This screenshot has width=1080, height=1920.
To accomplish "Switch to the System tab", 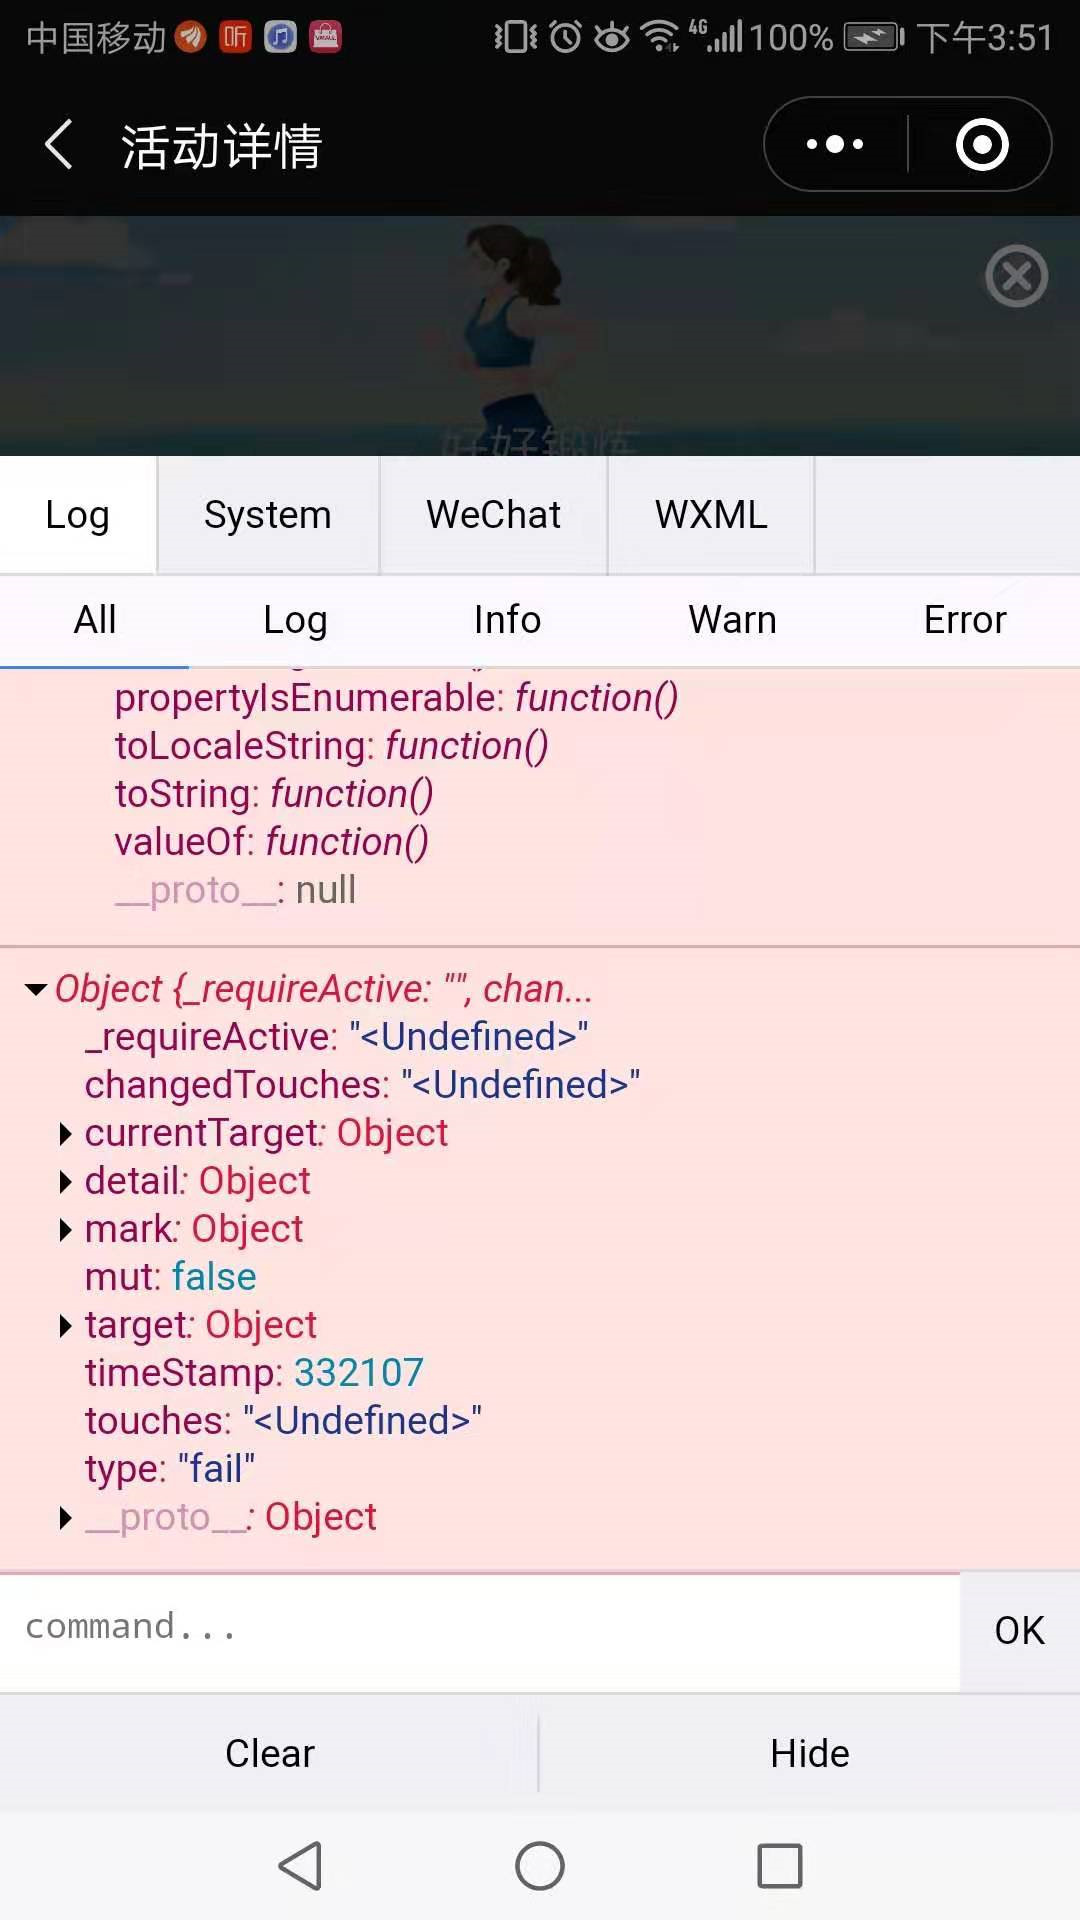I will (x=267, y=515).
